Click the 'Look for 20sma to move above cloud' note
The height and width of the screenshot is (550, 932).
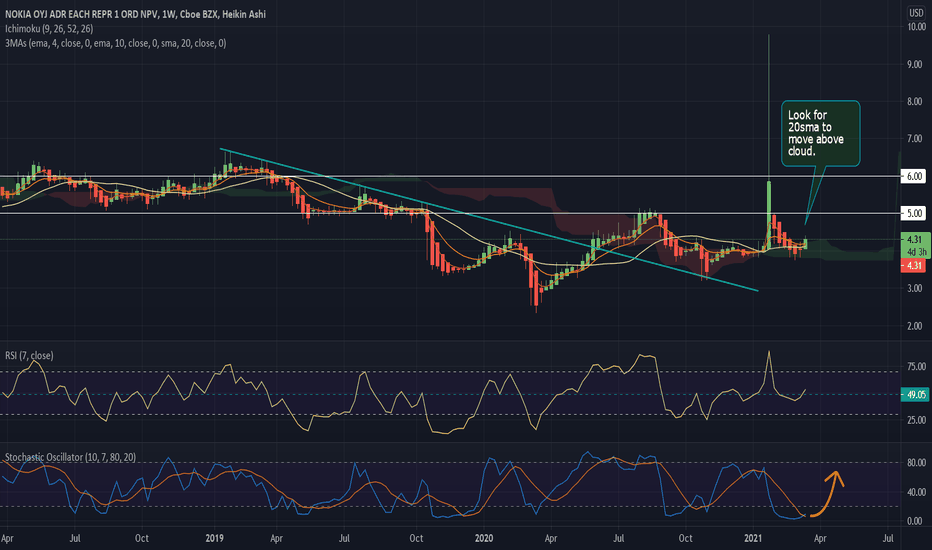pyautogui.click(x=820, y=133)
